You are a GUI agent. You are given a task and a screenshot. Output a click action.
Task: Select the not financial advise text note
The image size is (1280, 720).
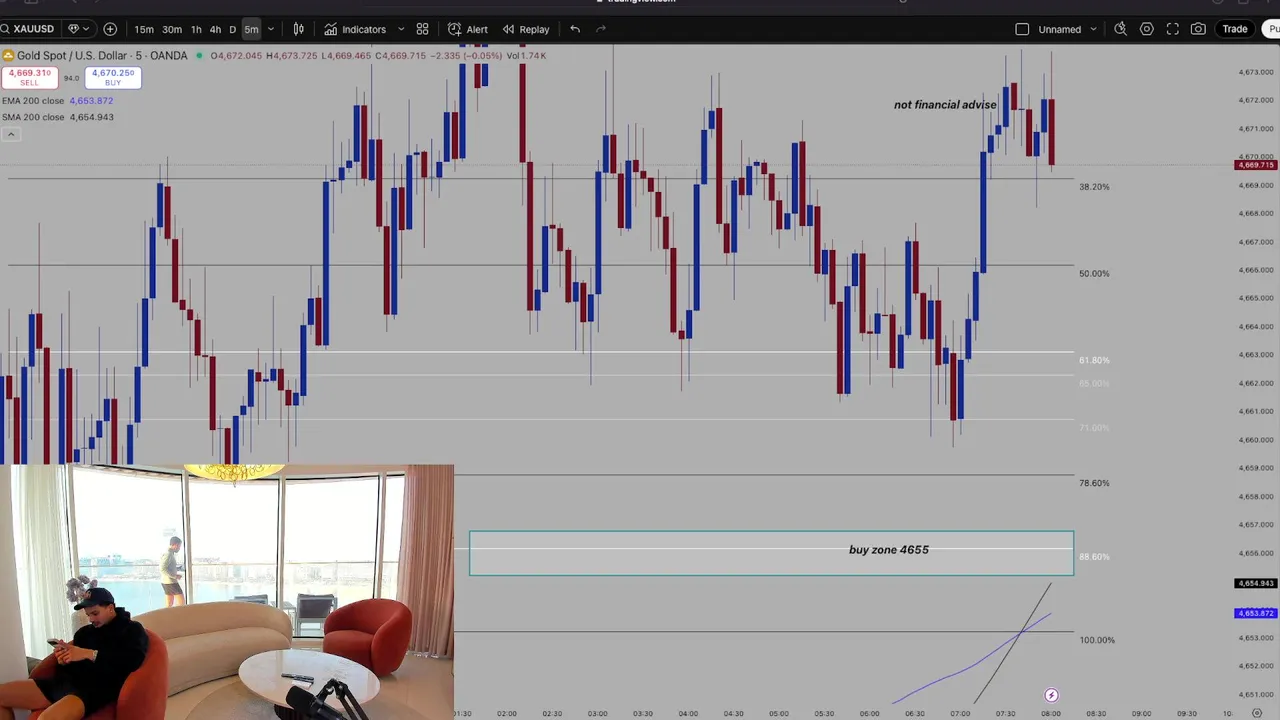click(x=945, y=105)
